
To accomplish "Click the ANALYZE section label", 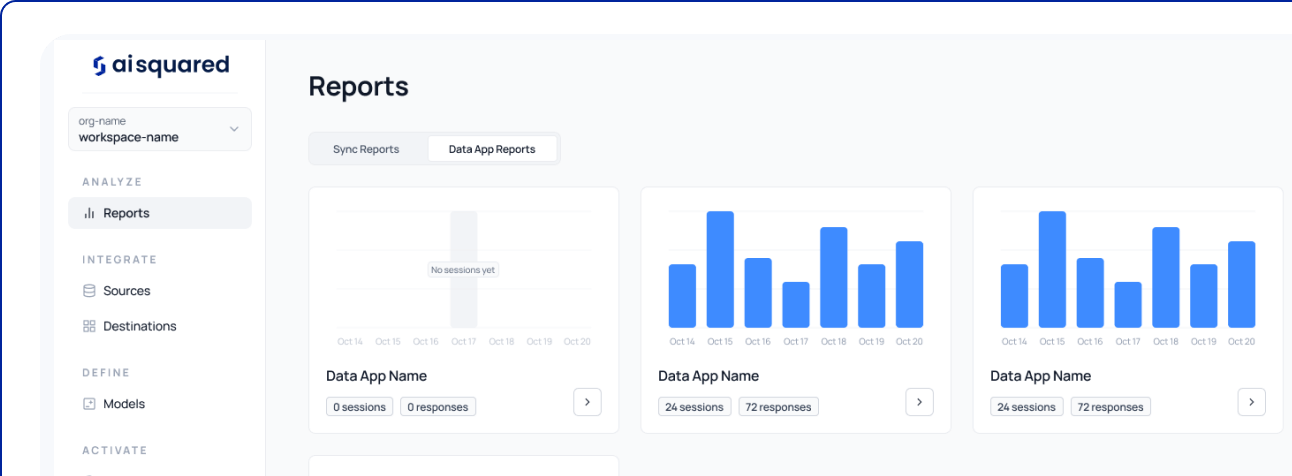I will (x=112, y=182).
